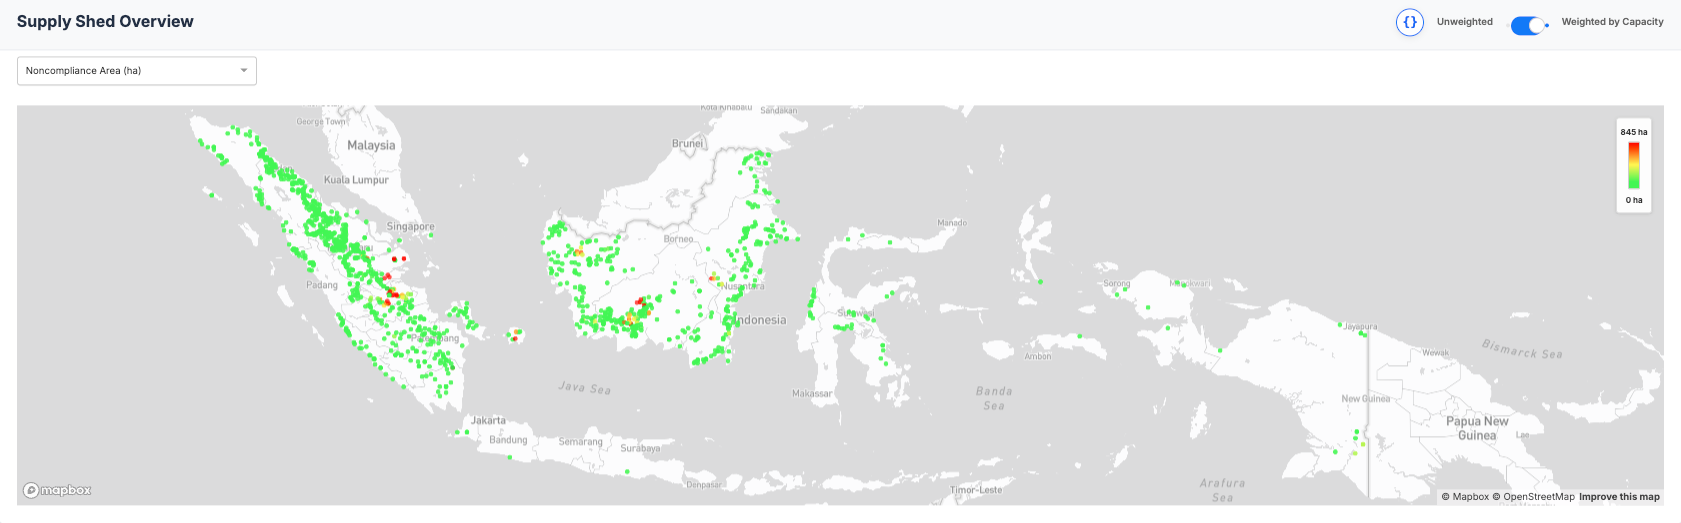1681x523 pixels.
Task: Click the Indonesia country label
Action: click(x=760, y=320)
